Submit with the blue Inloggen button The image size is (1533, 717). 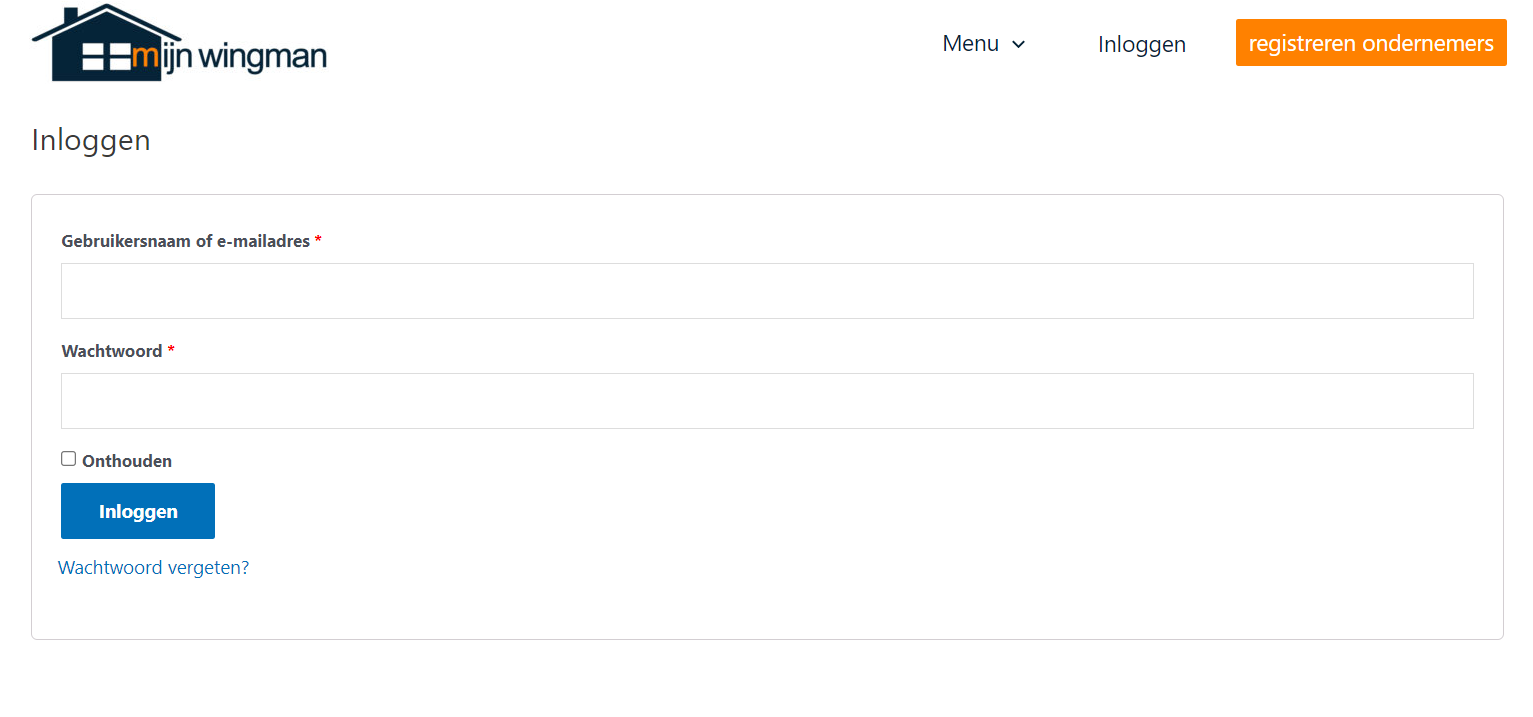(x=138, y=511)
